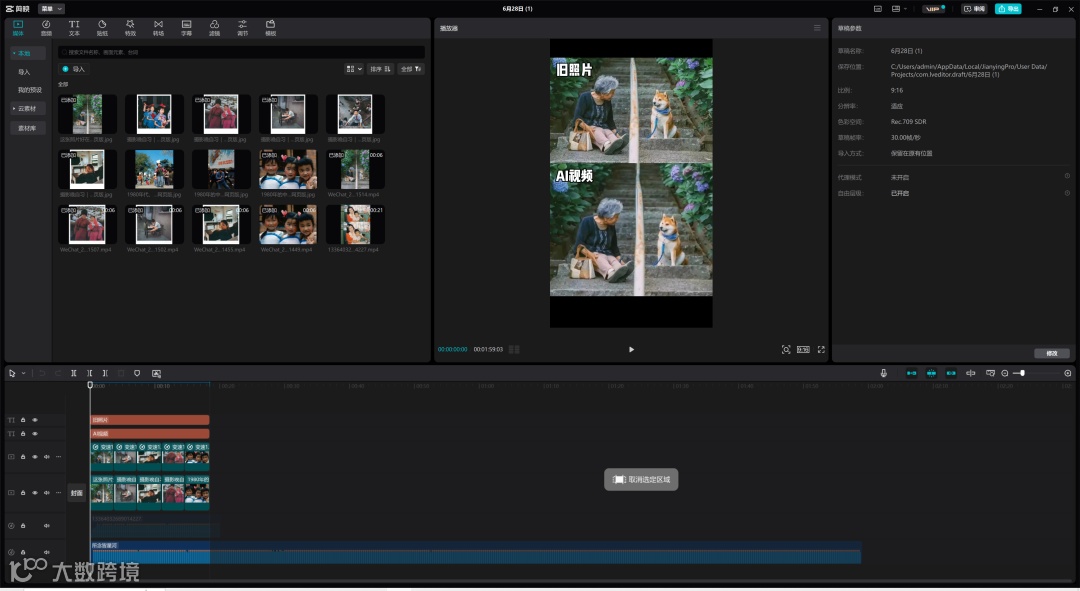Mute the 变速 video clips track
This screenshot has width=1080, height=591.
[47, 457]
